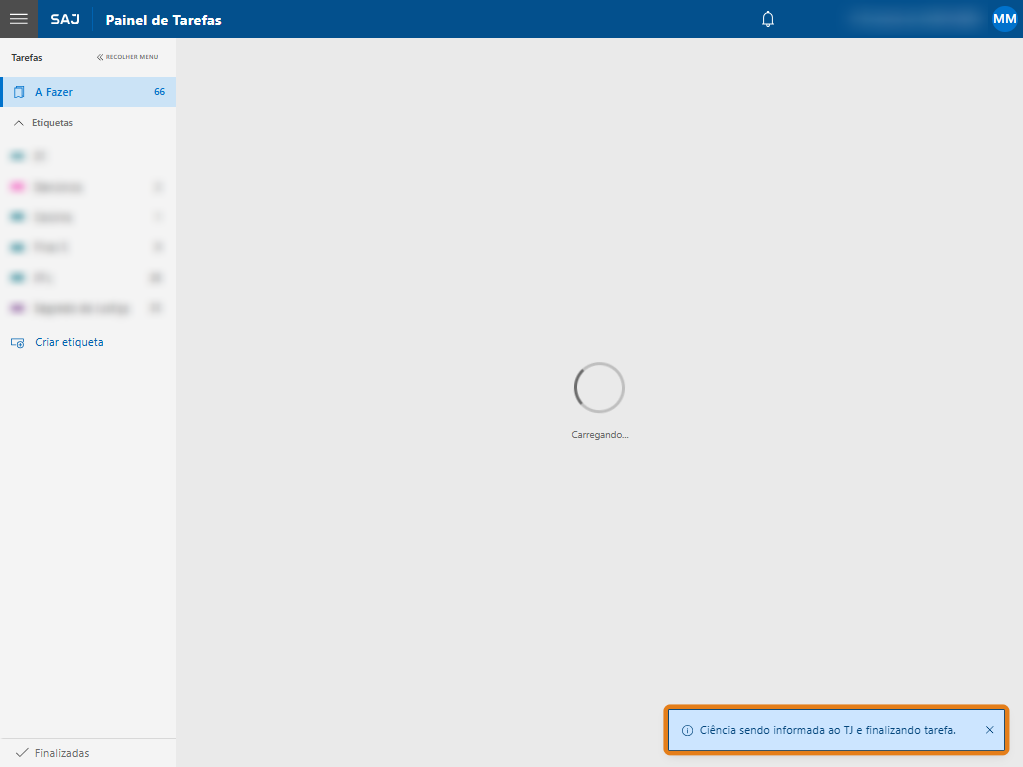Click the A Fazer count badge 66
Image resolution: width=1023 pixels, height=767 pixels.
(159, 92)
